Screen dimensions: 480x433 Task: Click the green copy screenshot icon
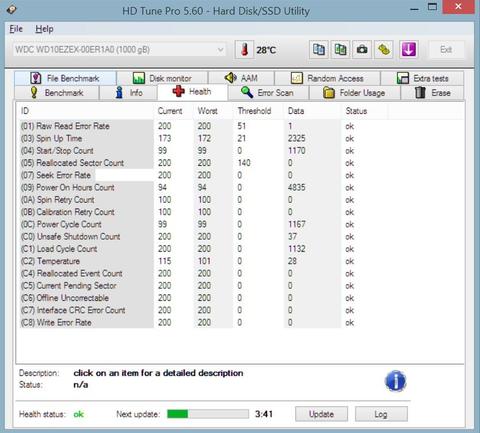(340, 50)
